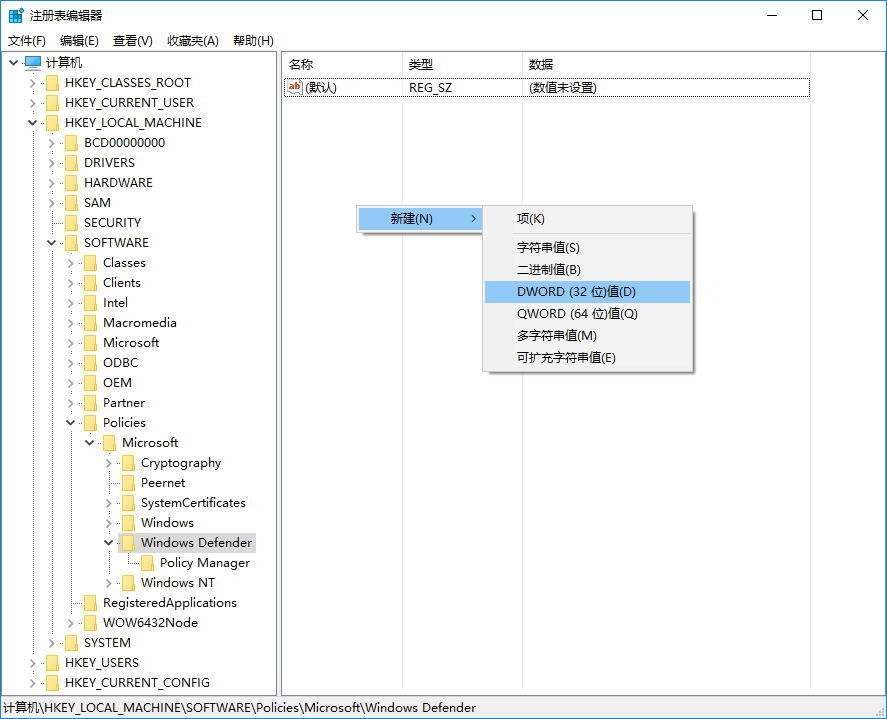Screen dimensions: 887x719
Task: Collapse the 计算机 root node
Action: 14,62
